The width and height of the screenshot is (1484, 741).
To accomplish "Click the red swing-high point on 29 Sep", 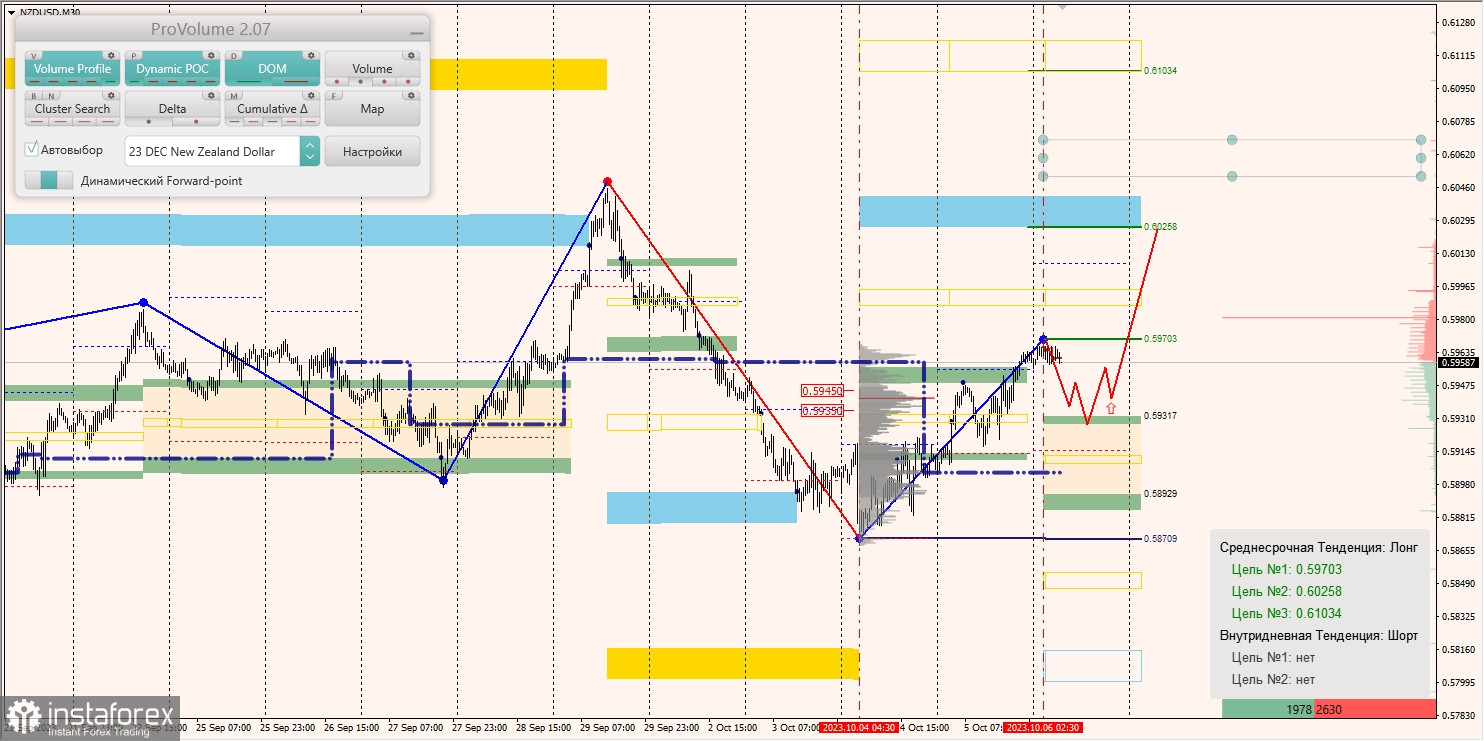I will [607, 182].
